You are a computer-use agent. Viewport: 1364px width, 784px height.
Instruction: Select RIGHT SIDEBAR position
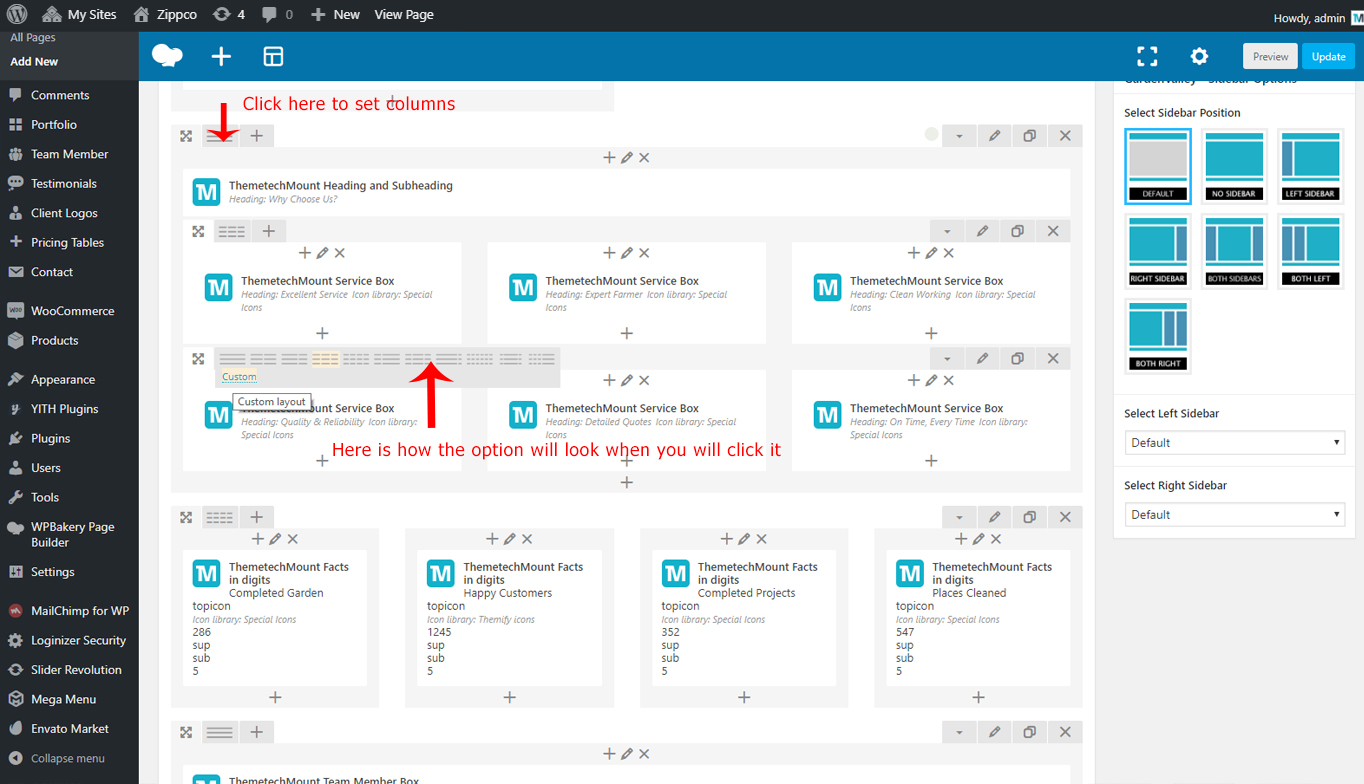[x=1158, y=251]
